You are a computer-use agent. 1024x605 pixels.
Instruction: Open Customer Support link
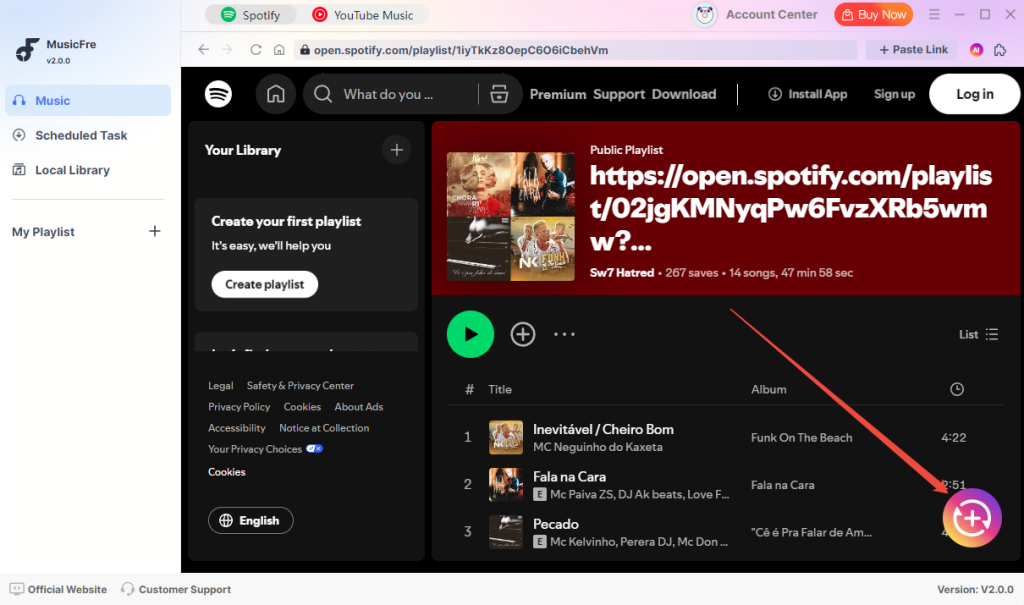[x=176, y=589]
